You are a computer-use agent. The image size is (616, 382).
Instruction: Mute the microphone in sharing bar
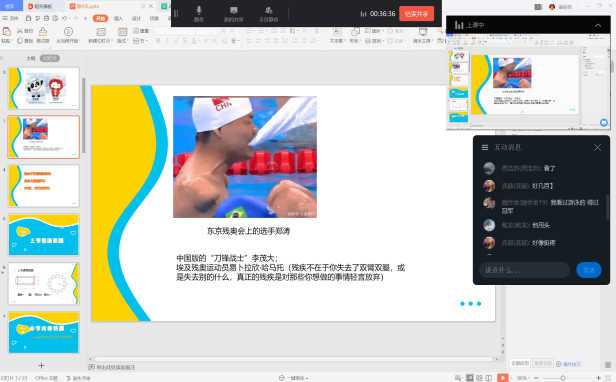pos(199,14)
